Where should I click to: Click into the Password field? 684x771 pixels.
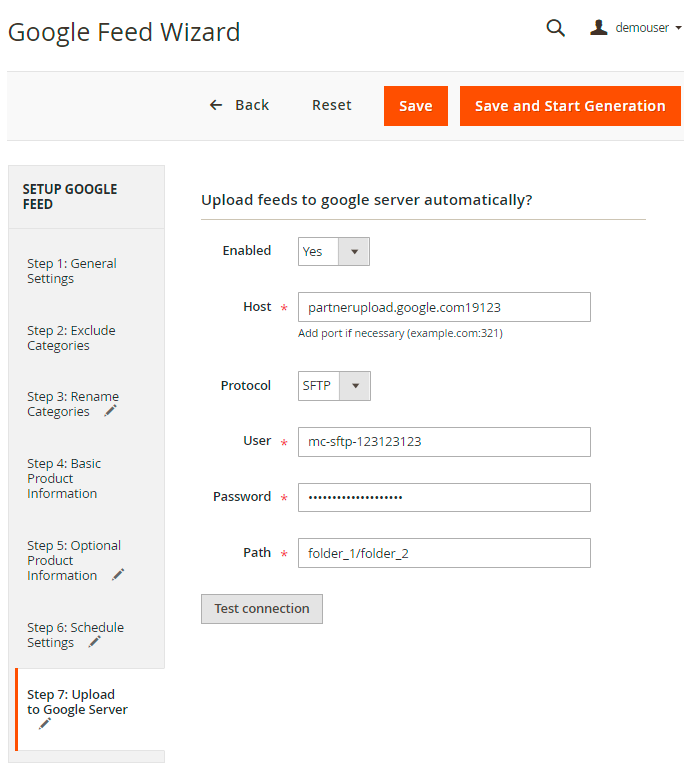444,497
